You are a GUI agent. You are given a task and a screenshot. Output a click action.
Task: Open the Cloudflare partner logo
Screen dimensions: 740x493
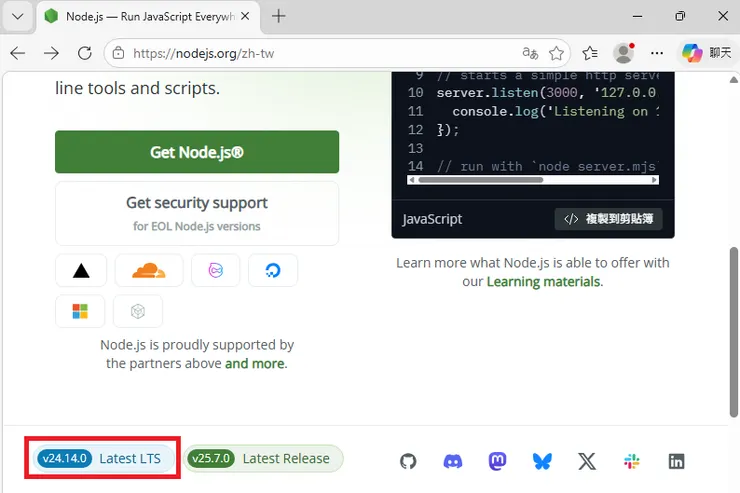(x=149, y=270)
